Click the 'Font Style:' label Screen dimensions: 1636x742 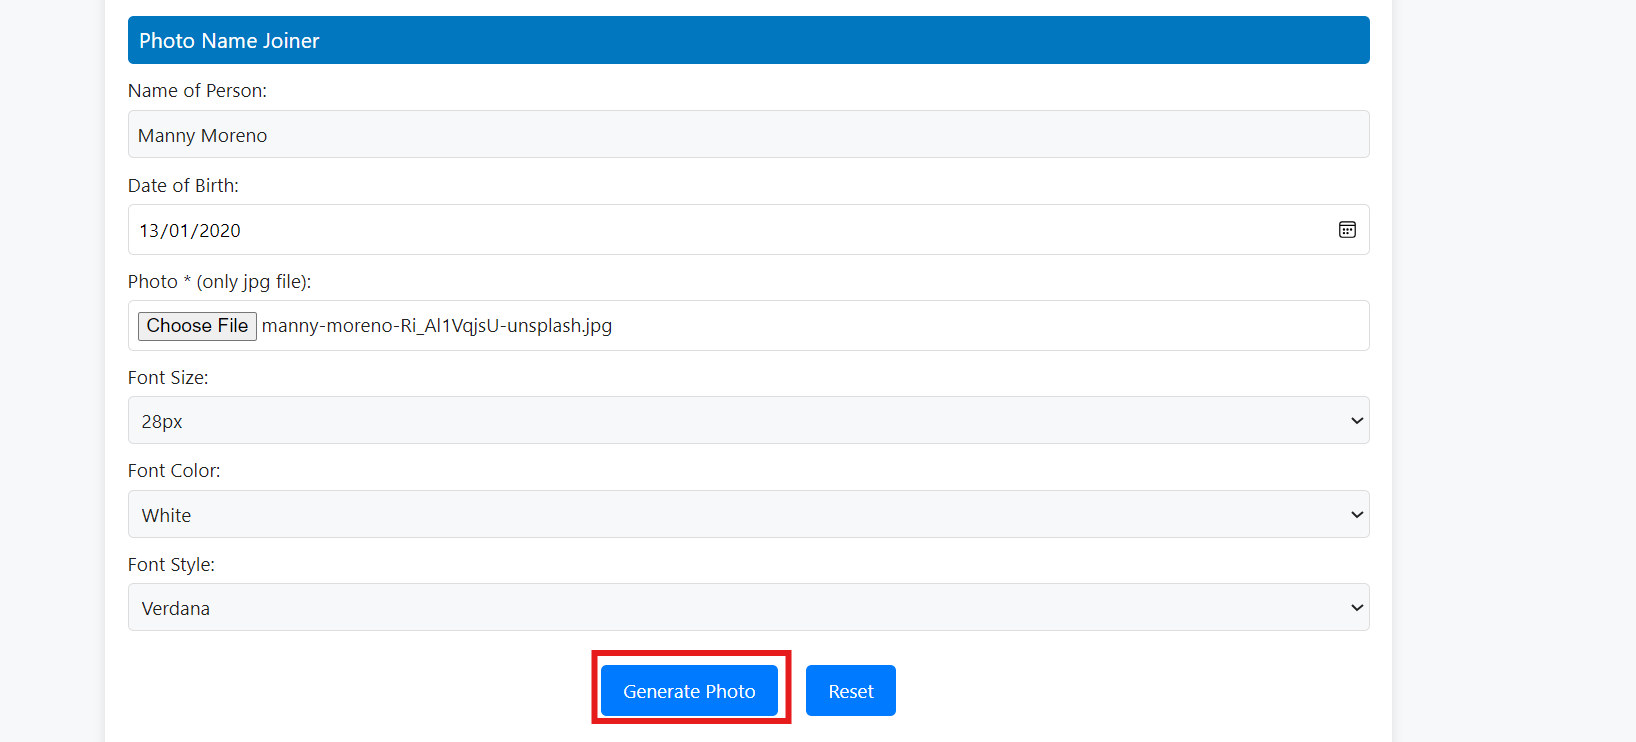pyautogui.click(x=171, y=565)
